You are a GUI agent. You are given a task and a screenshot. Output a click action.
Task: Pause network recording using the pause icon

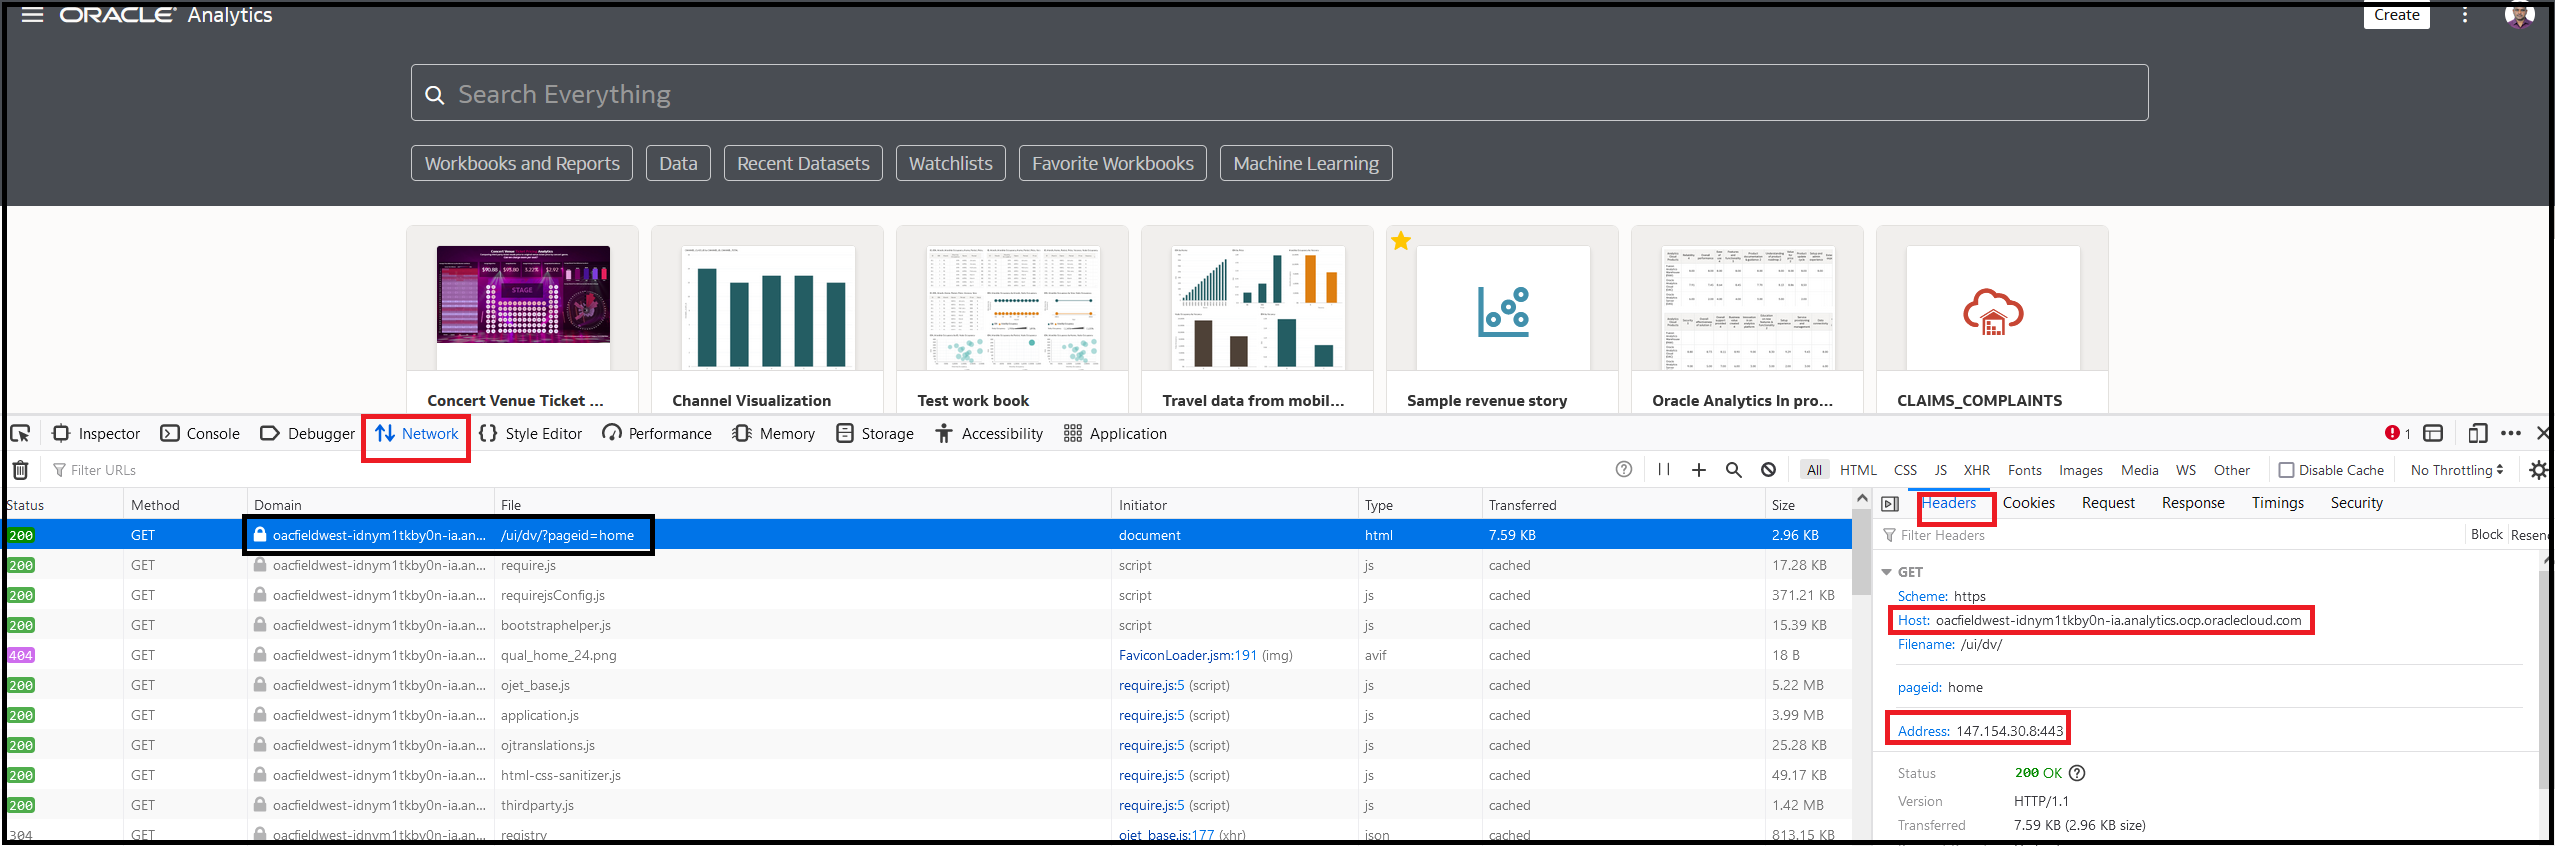[x=1664, y=470]
